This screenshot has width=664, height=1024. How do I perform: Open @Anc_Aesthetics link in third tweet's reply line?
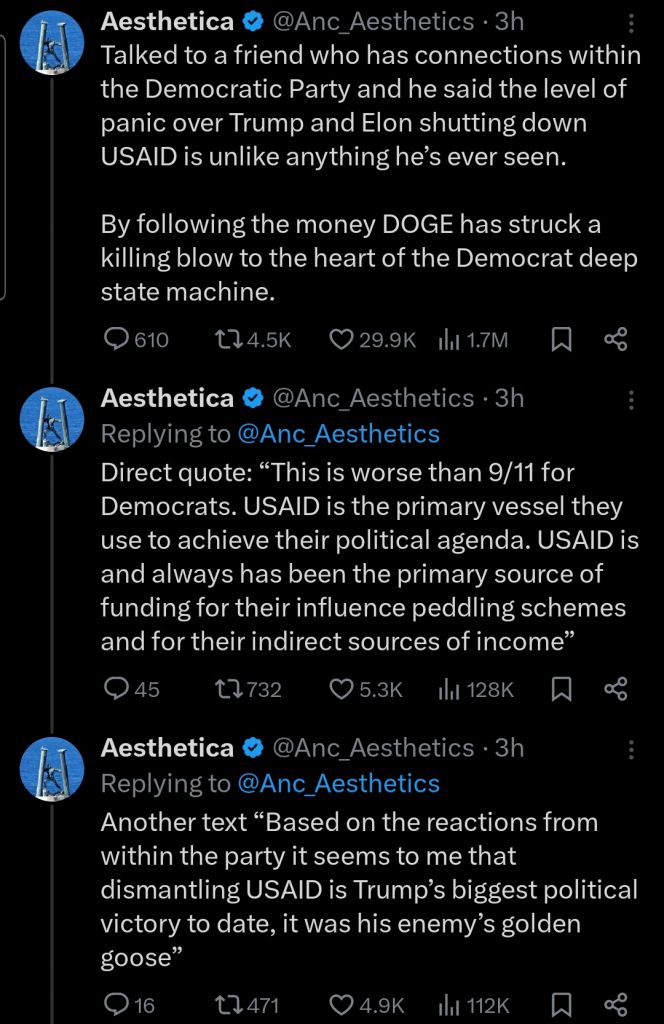click(x=338, y=783)
